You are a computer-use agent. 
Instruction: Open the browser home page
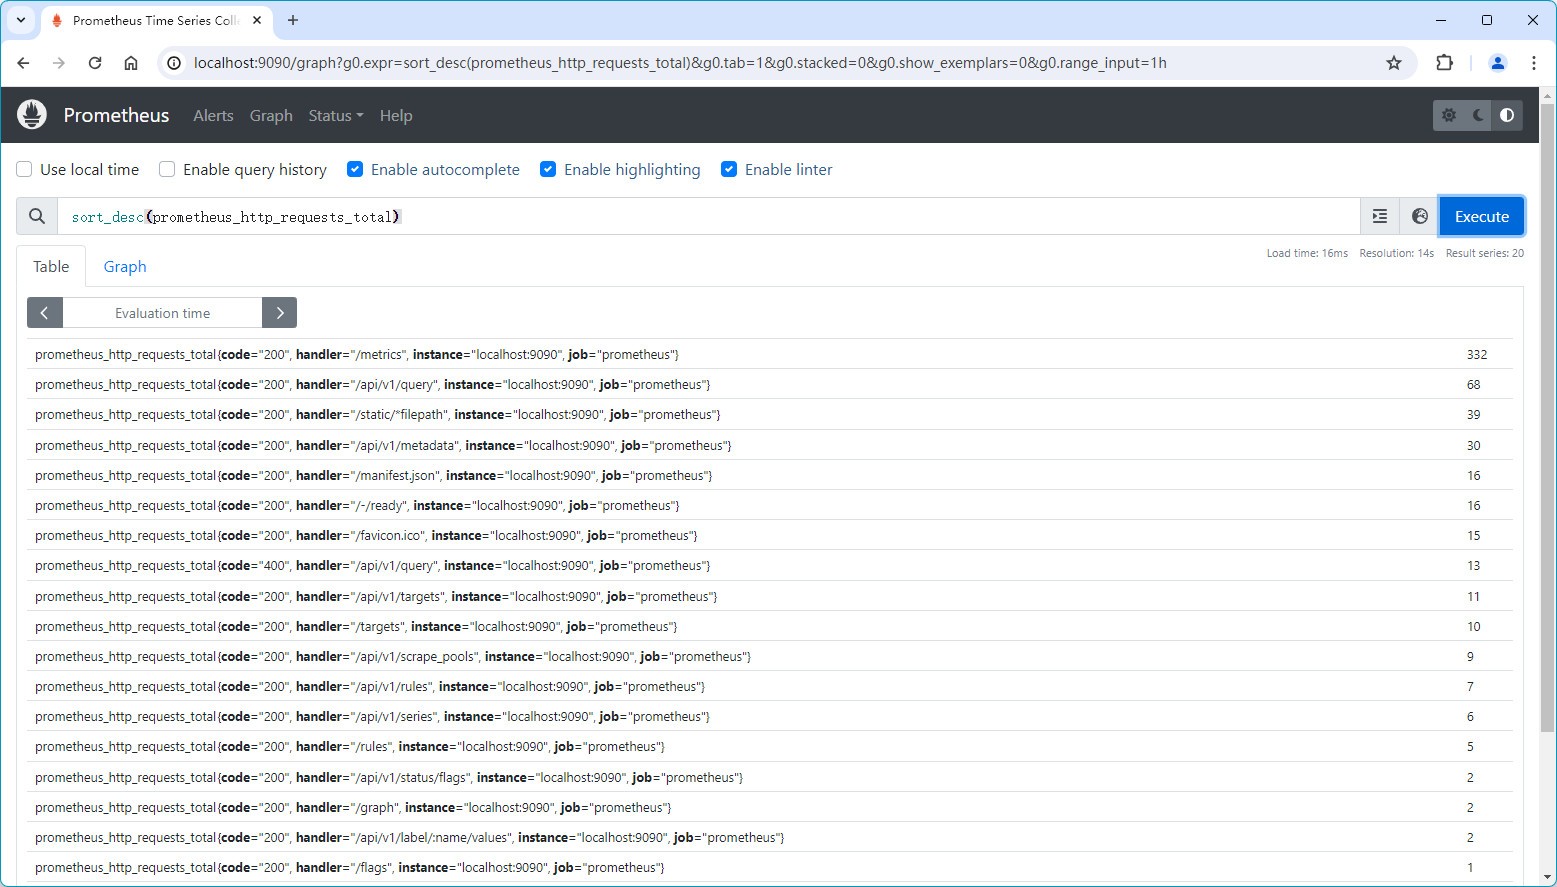tap(131, 63)
